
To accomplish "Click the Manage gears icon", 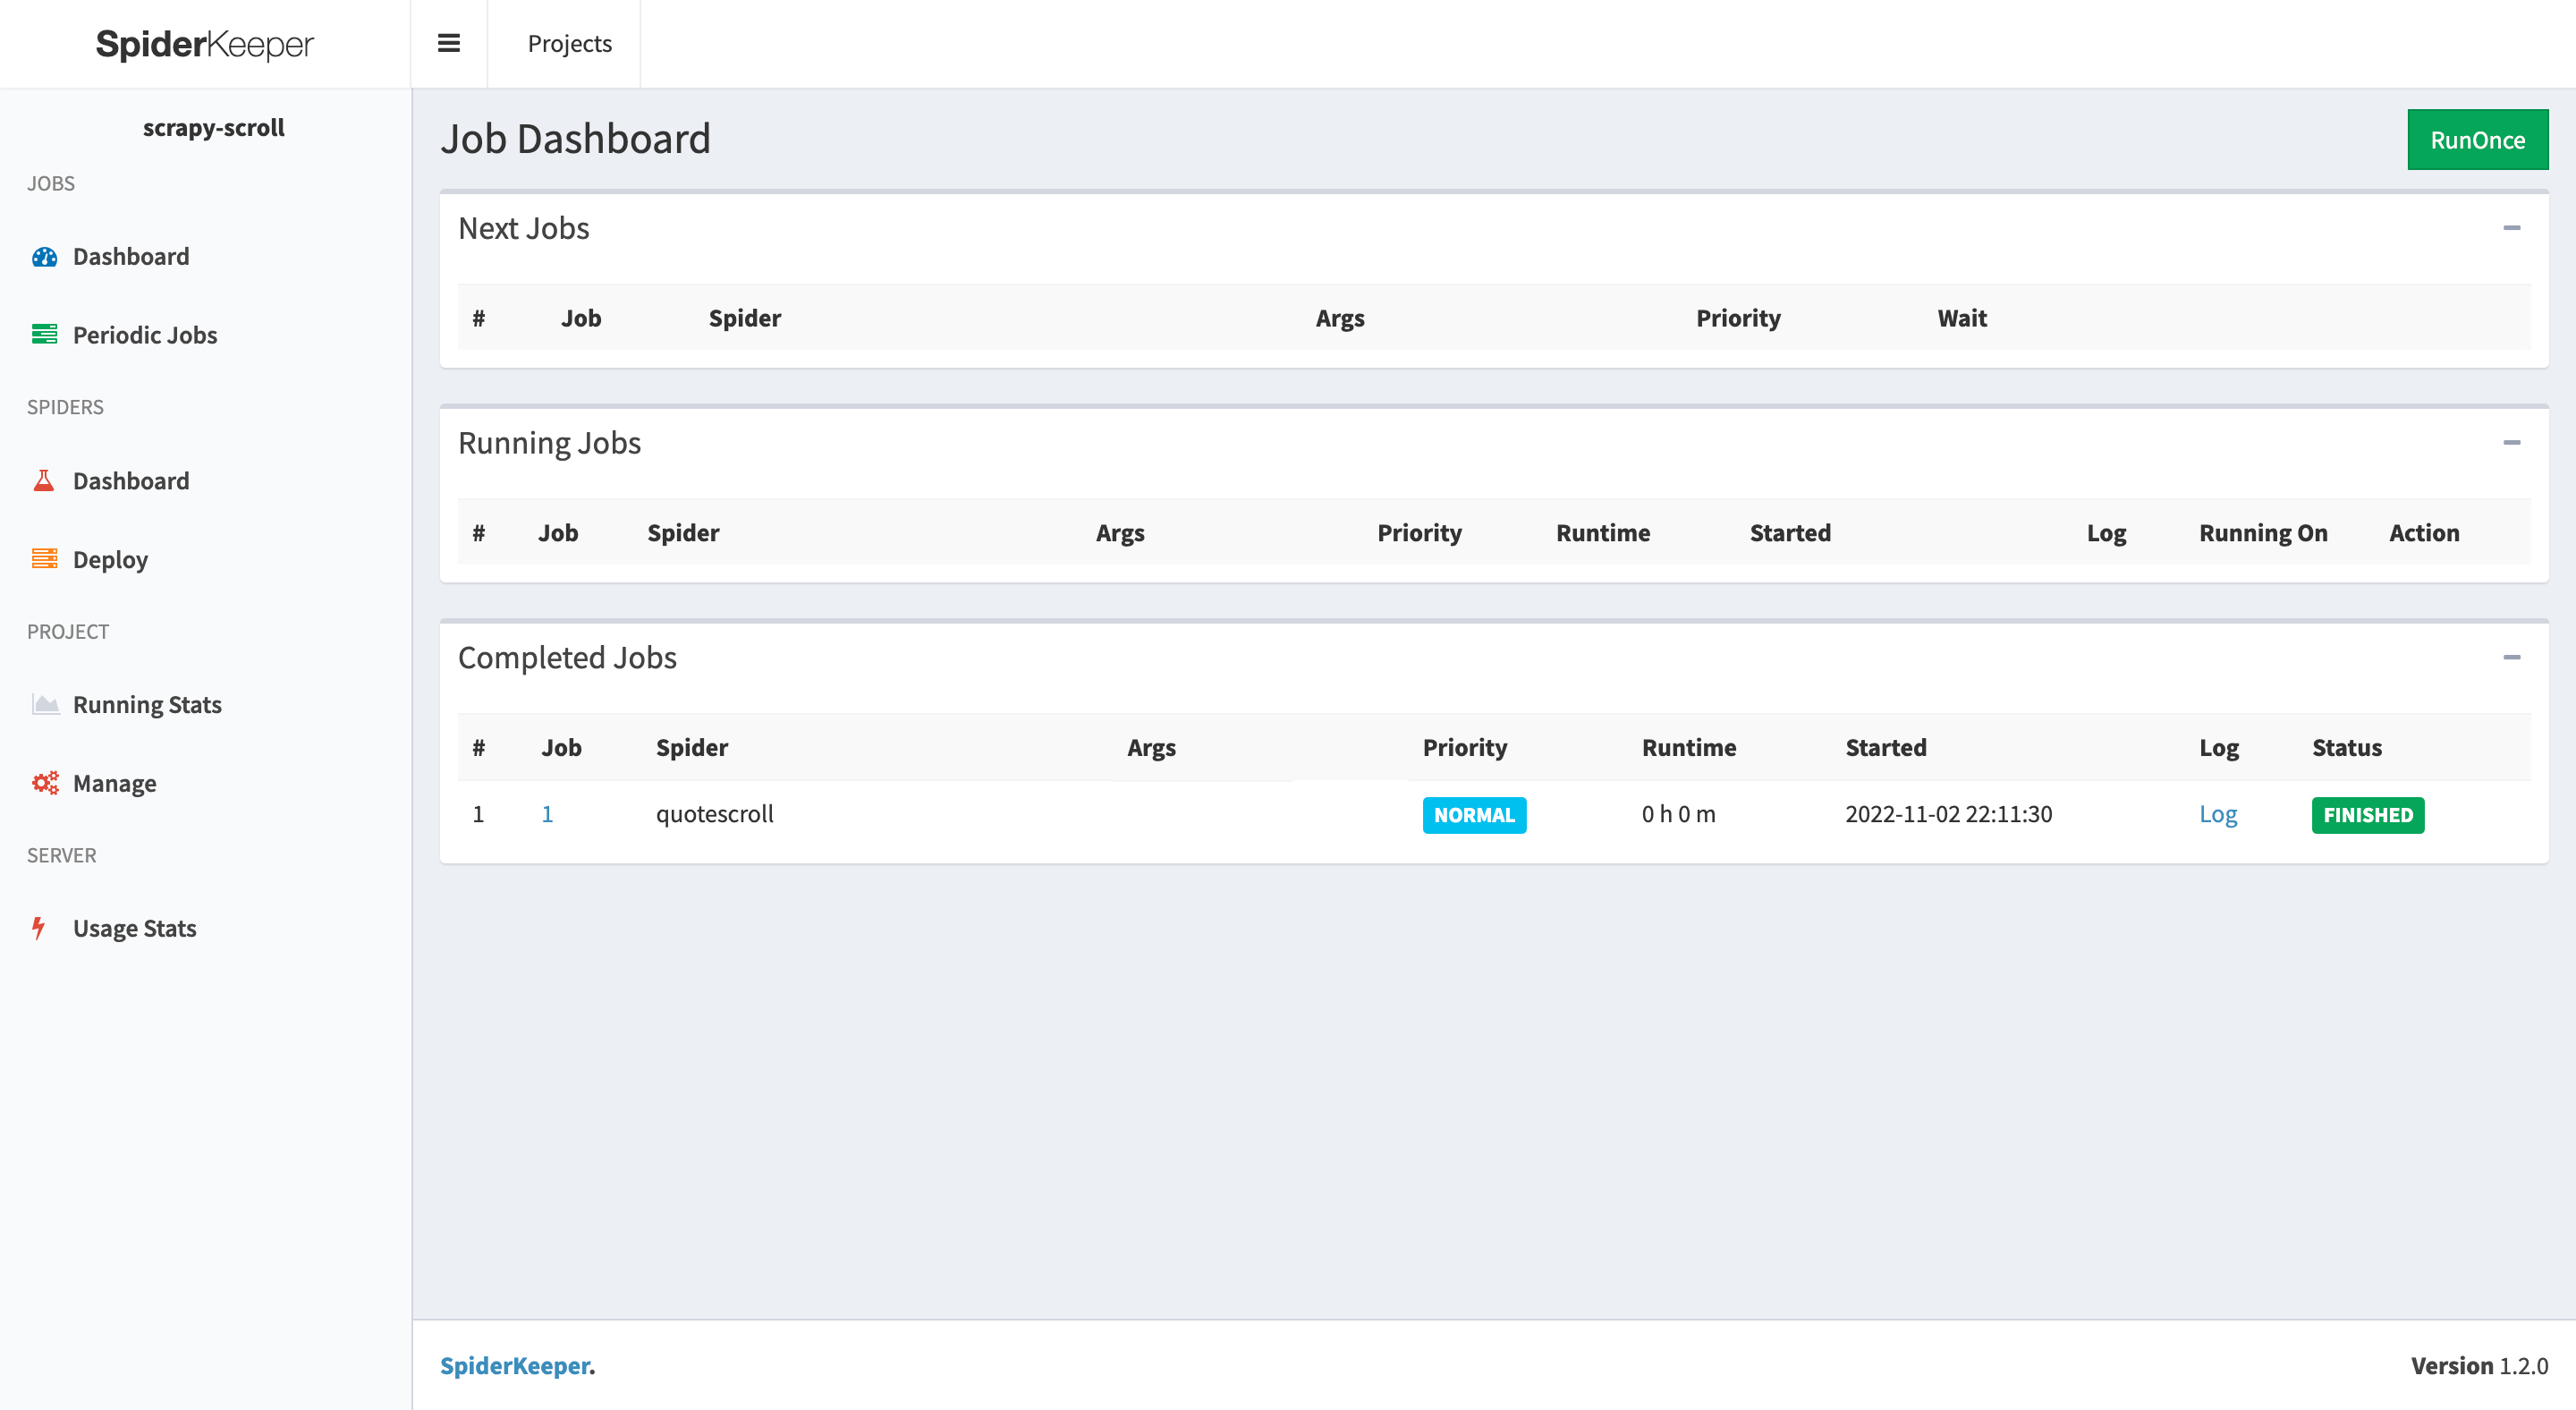I will tap(45, 783).
